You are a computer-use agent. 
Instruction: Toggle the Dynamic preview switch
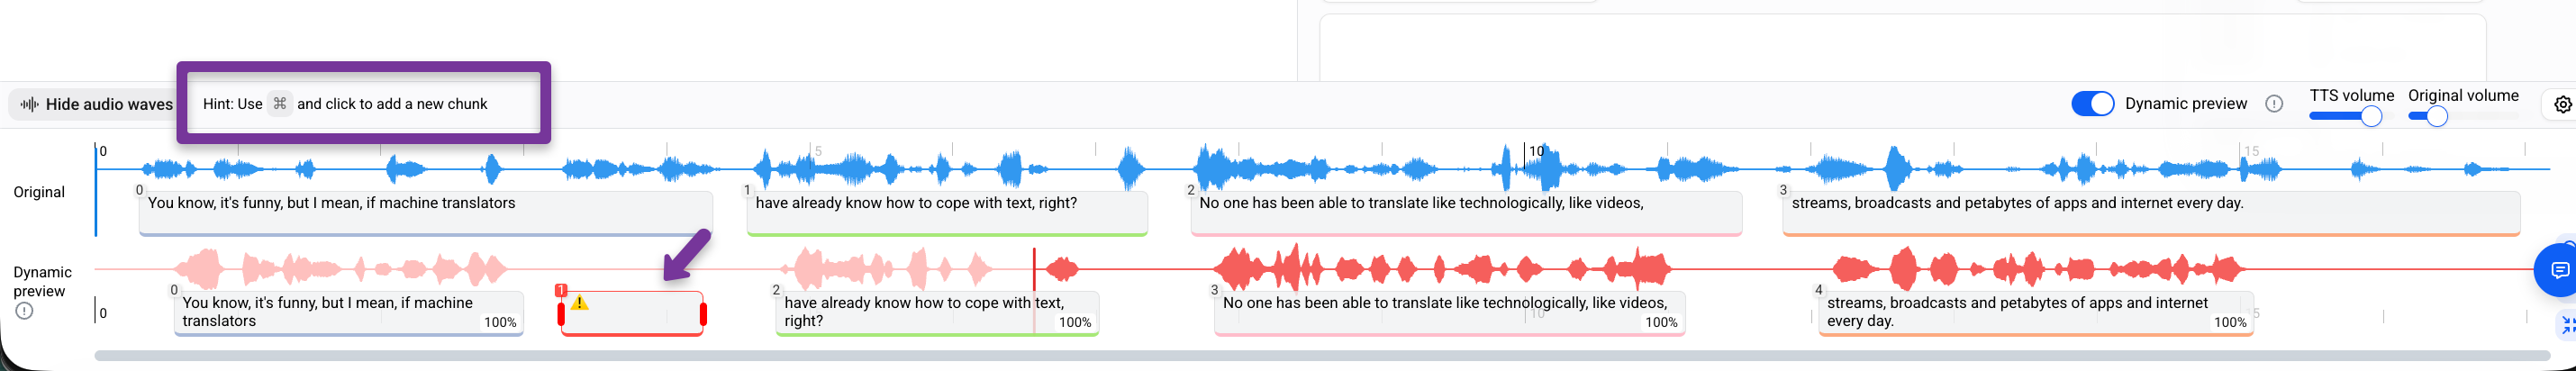(2092, 104)
